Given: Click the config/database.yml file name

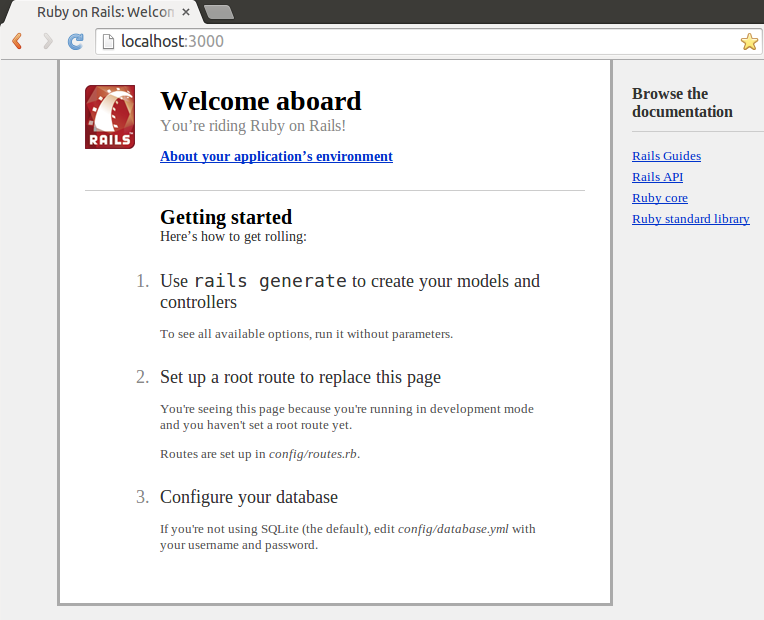Looking at the screenshot, I should (x=453, y=529).
